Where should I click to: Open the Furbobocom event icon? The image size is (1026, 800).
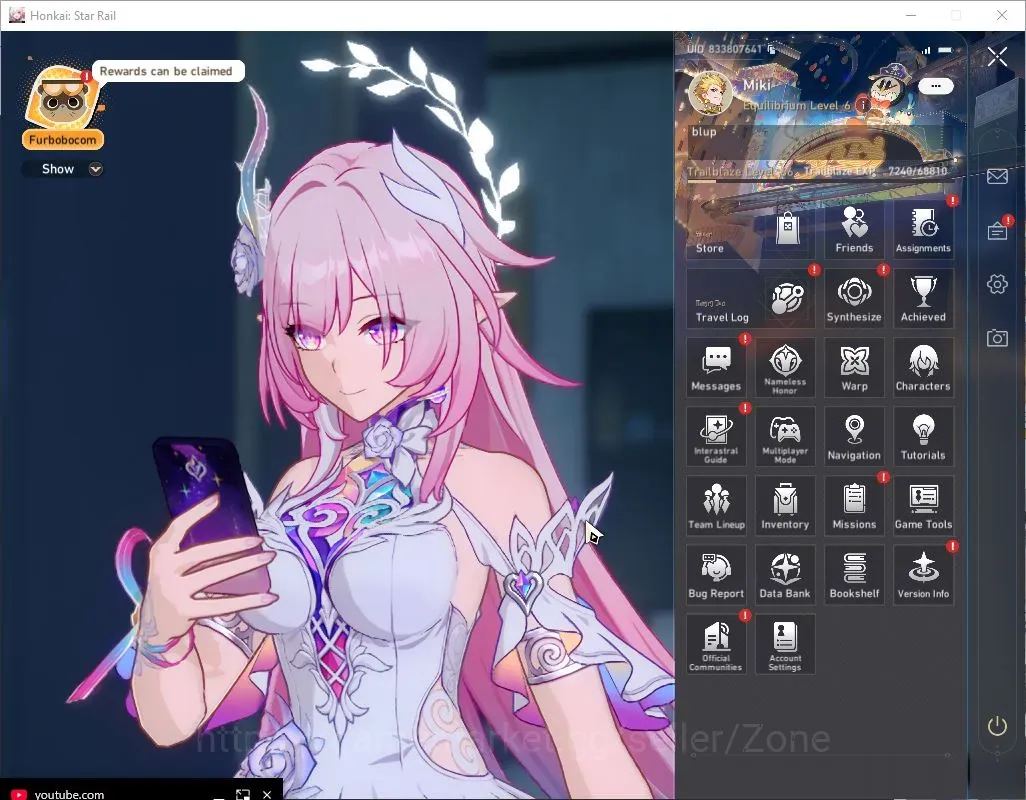coord(63,105)
